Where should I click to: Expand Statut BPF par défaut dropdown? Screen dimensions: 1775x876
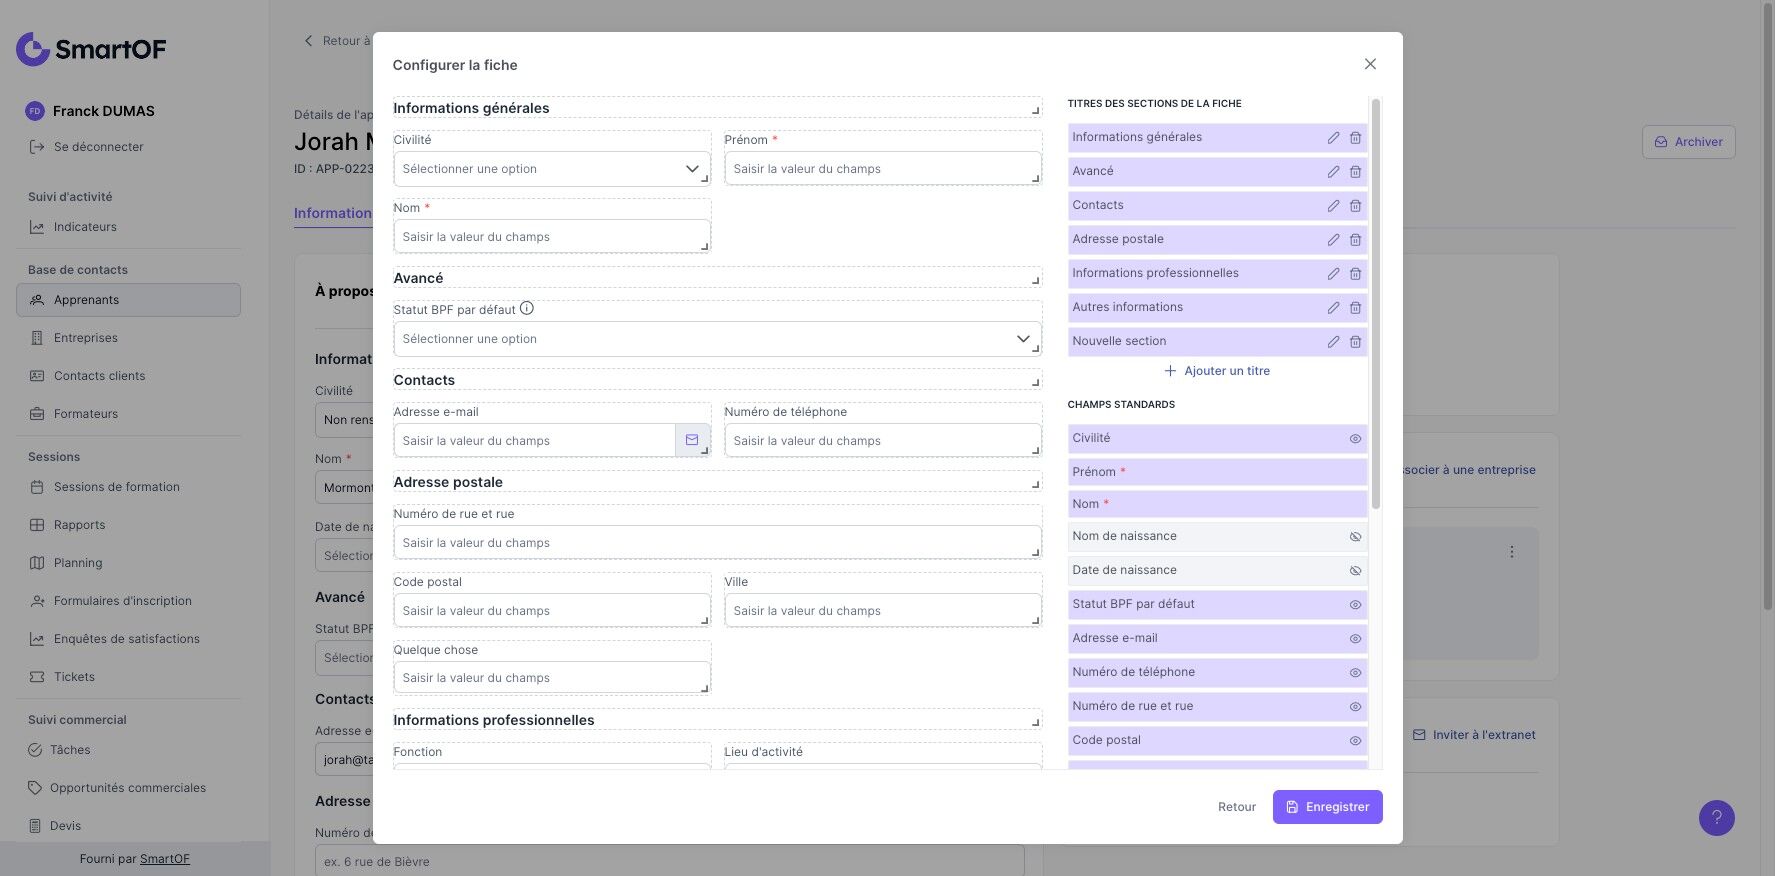pyautogui.click(x=716, y=339)
